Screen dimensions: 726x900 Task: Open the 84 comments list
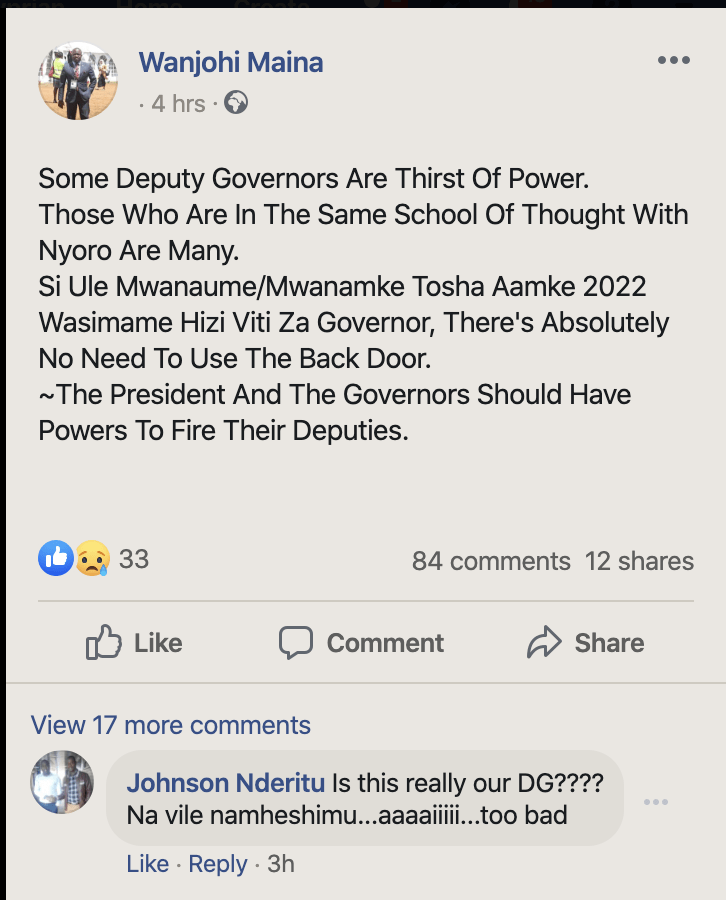(x=491, y=561)
